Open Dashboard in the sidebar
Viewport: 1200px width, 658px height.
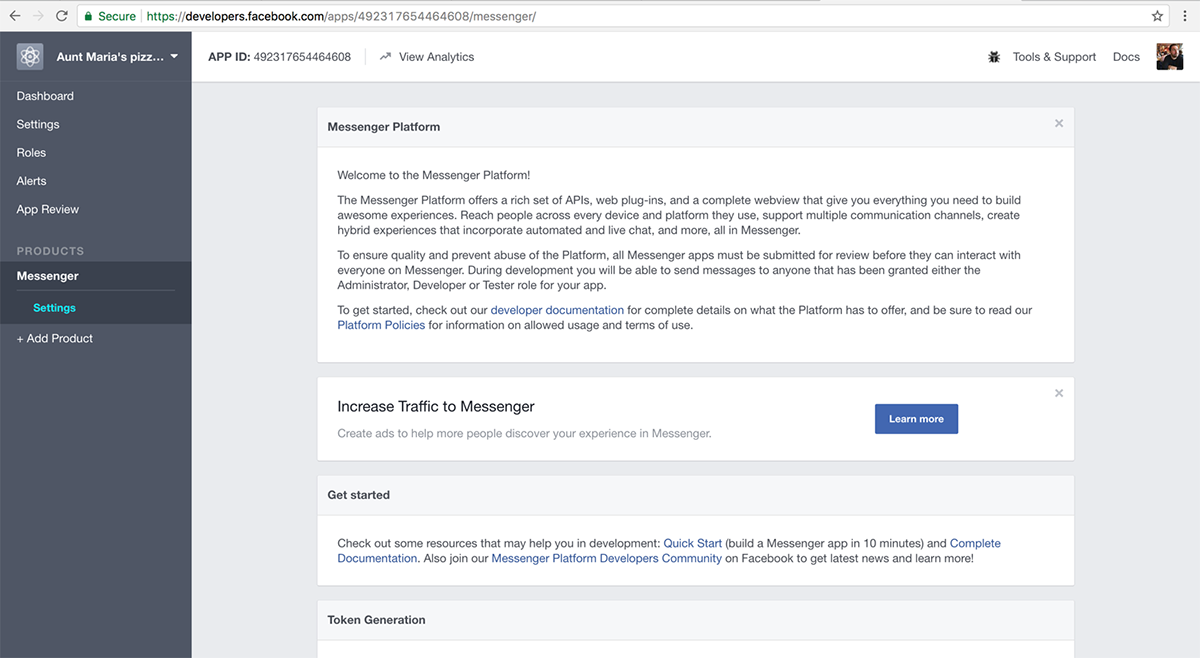click(45, 96)
